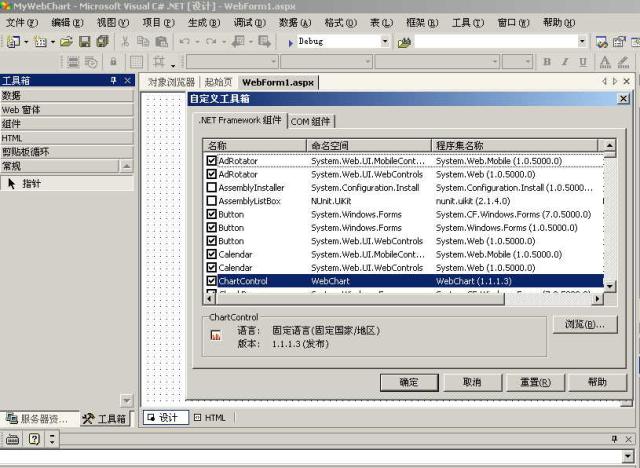Image resolution: width=640 pixels, height=468 pixels.
Task: Switch to the 服务器资源 panel tab
Action: coord(39,419)
